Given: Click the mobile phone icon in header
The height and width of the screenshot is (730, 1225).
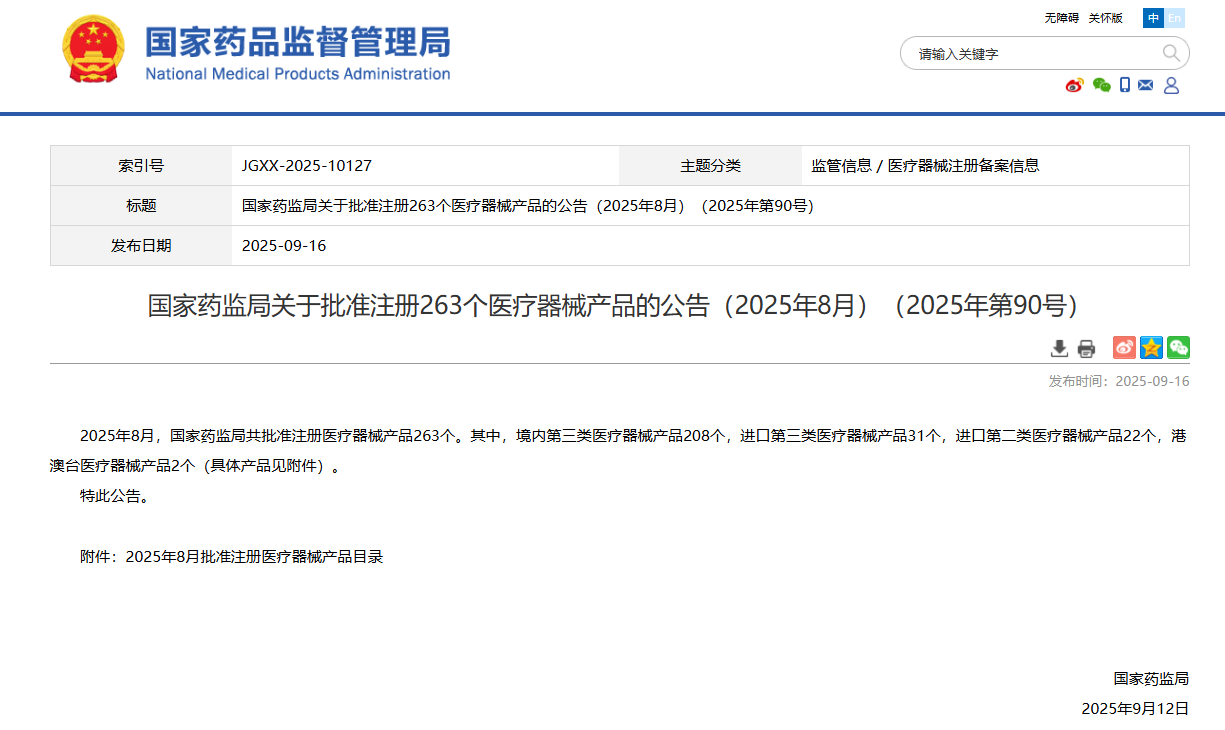Looking at the screenshot, I should (1125, 85).
